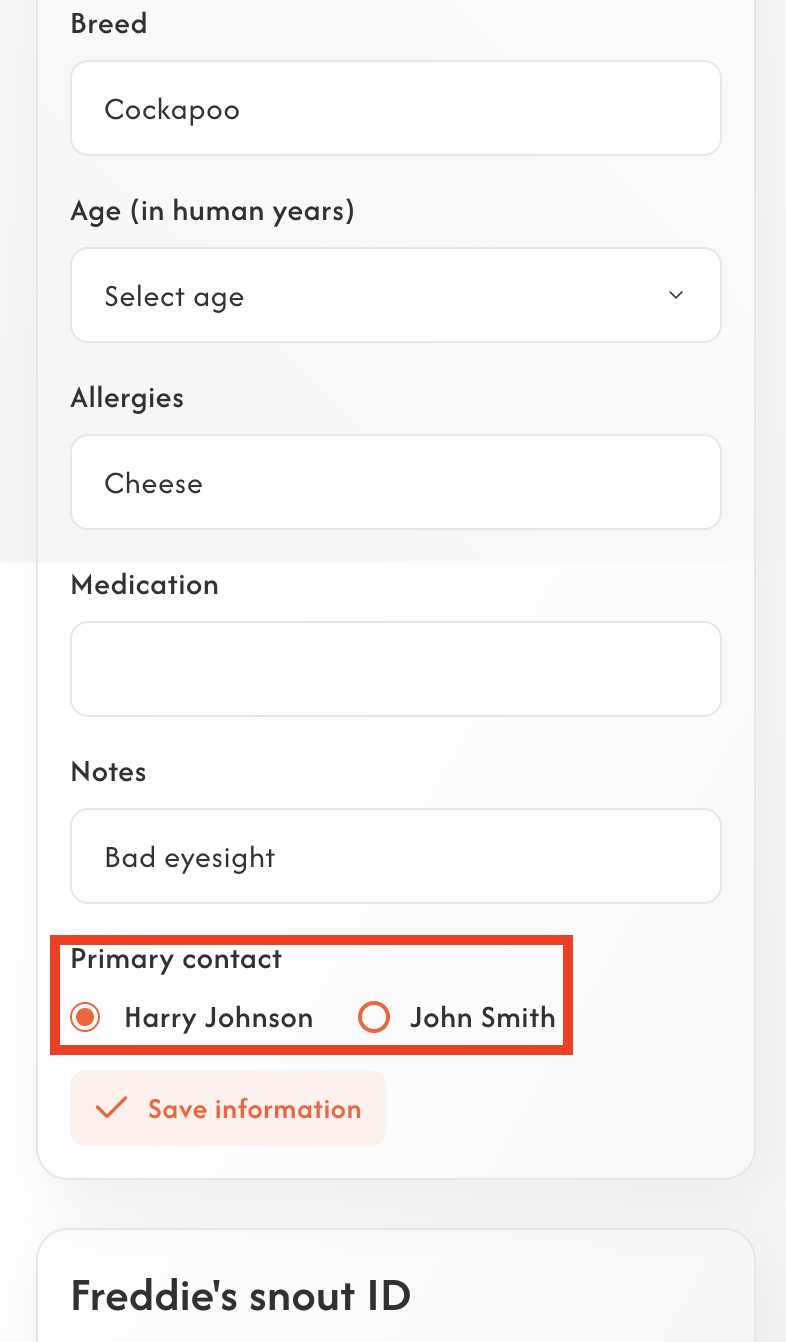Click the Allergies label text

(127, 398)
